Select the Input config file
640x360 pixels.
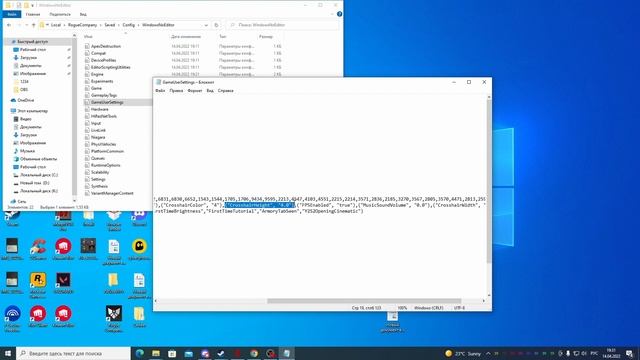pos(96,123)
